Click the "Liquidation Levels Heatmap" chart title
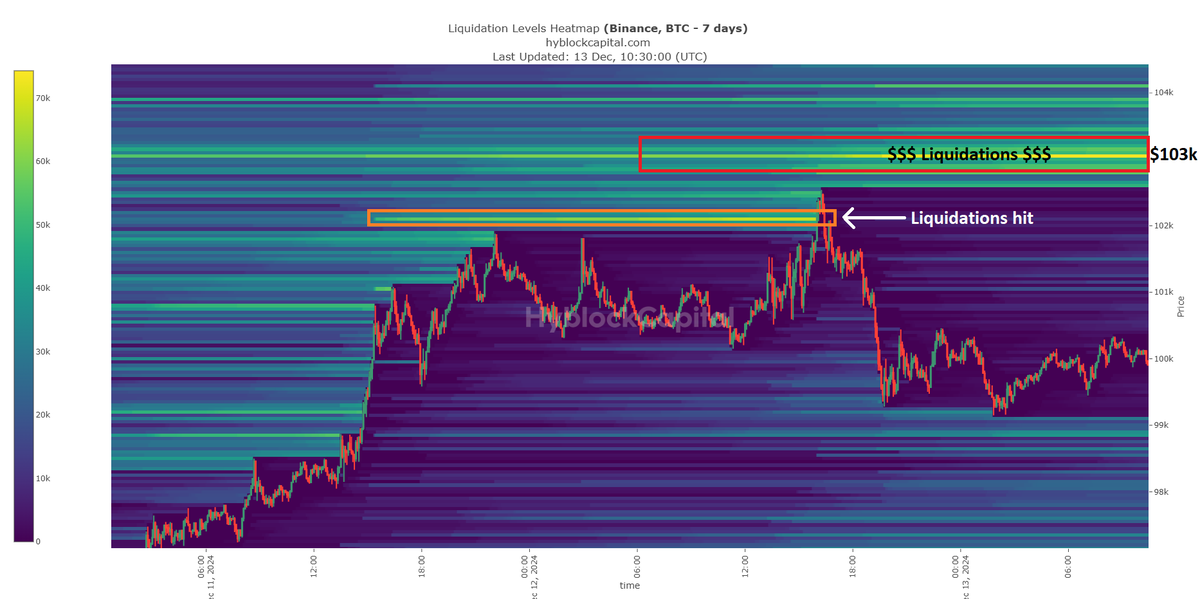 click(x=597, y=28)
